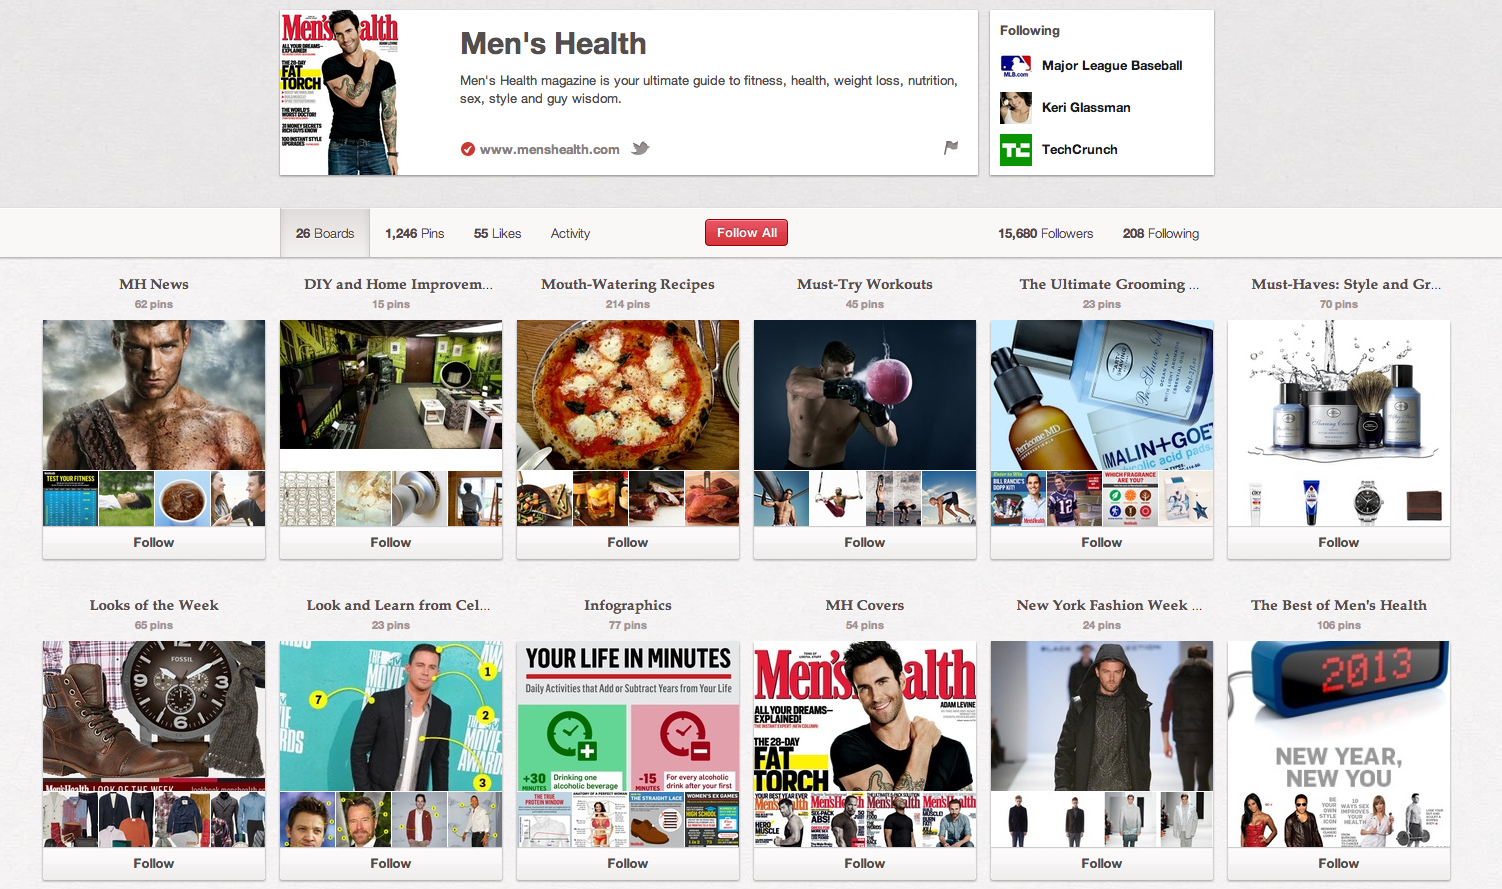Follow the Look and Learn from Celebrities board
This screenshot has width=1502, height=889.
(x=391, y=863)
